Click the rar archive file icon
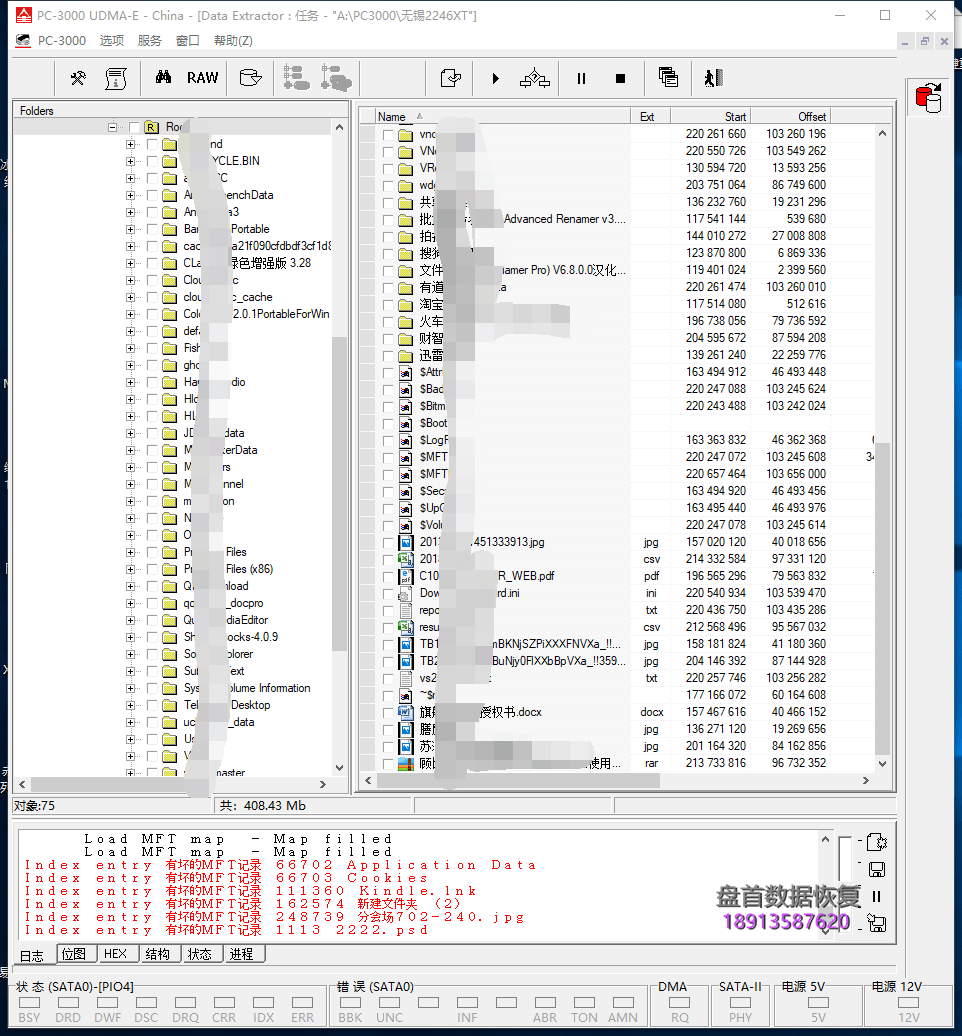 406,764
